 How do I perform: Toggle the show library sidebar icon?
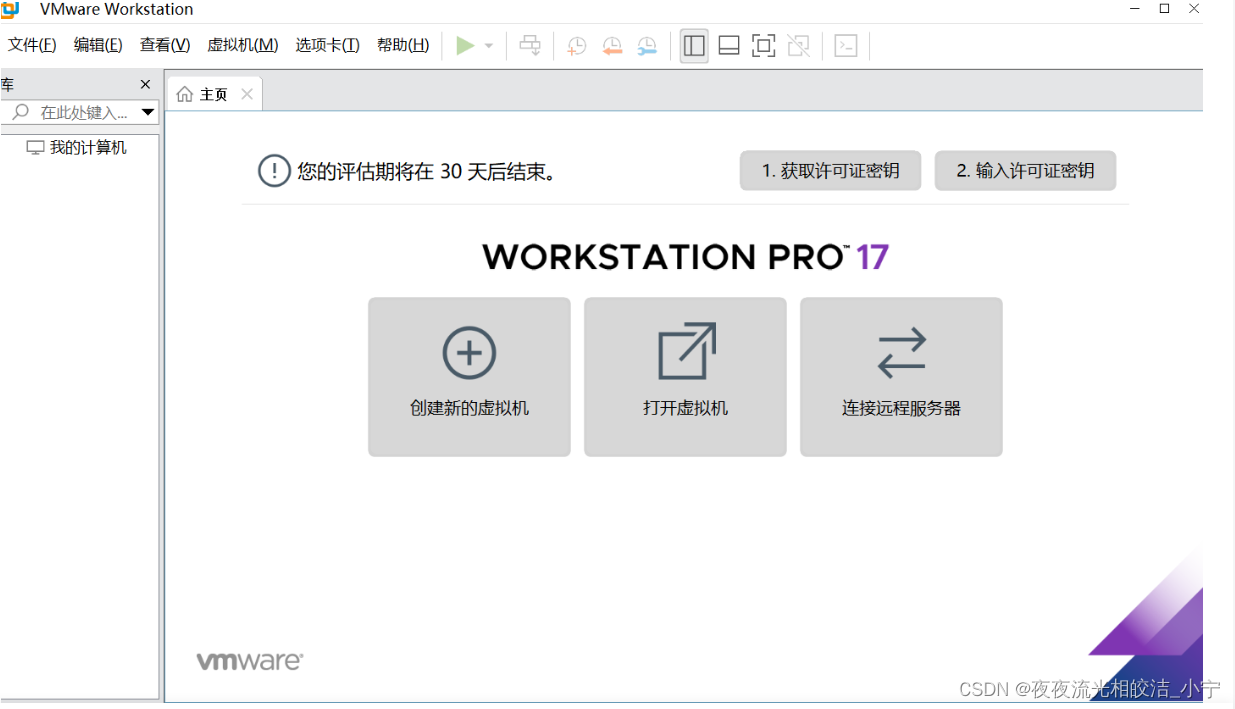click(694, 45)
